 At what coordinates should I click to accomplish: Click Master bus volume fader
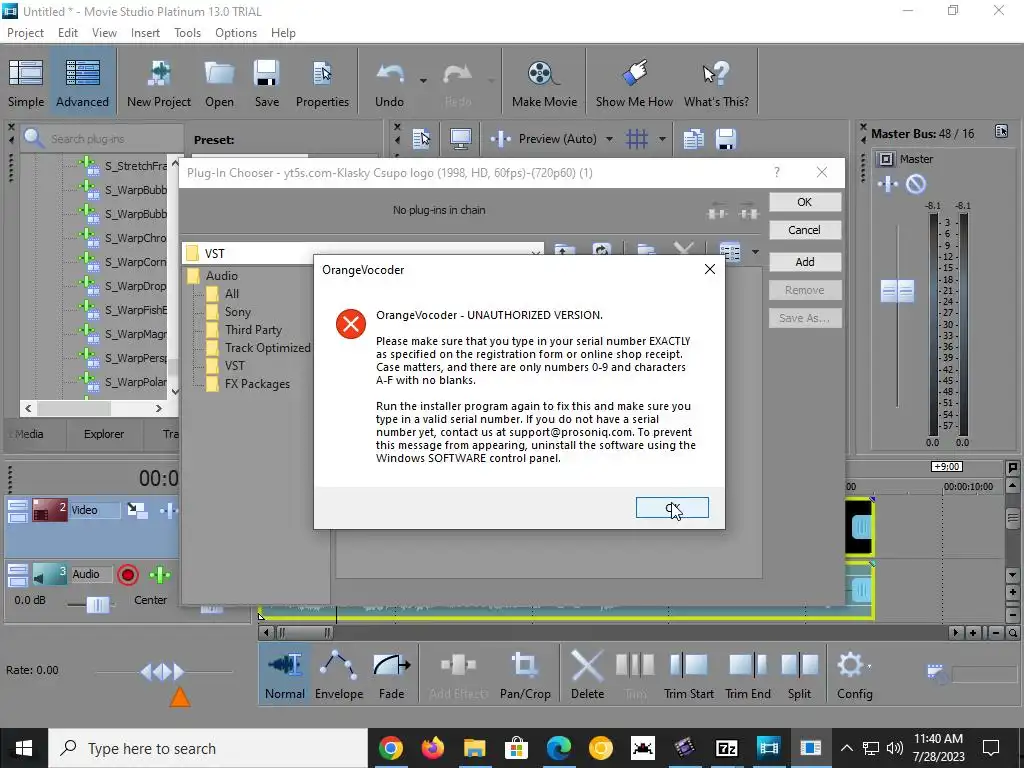pyautogui.click(x=897, y=291)
